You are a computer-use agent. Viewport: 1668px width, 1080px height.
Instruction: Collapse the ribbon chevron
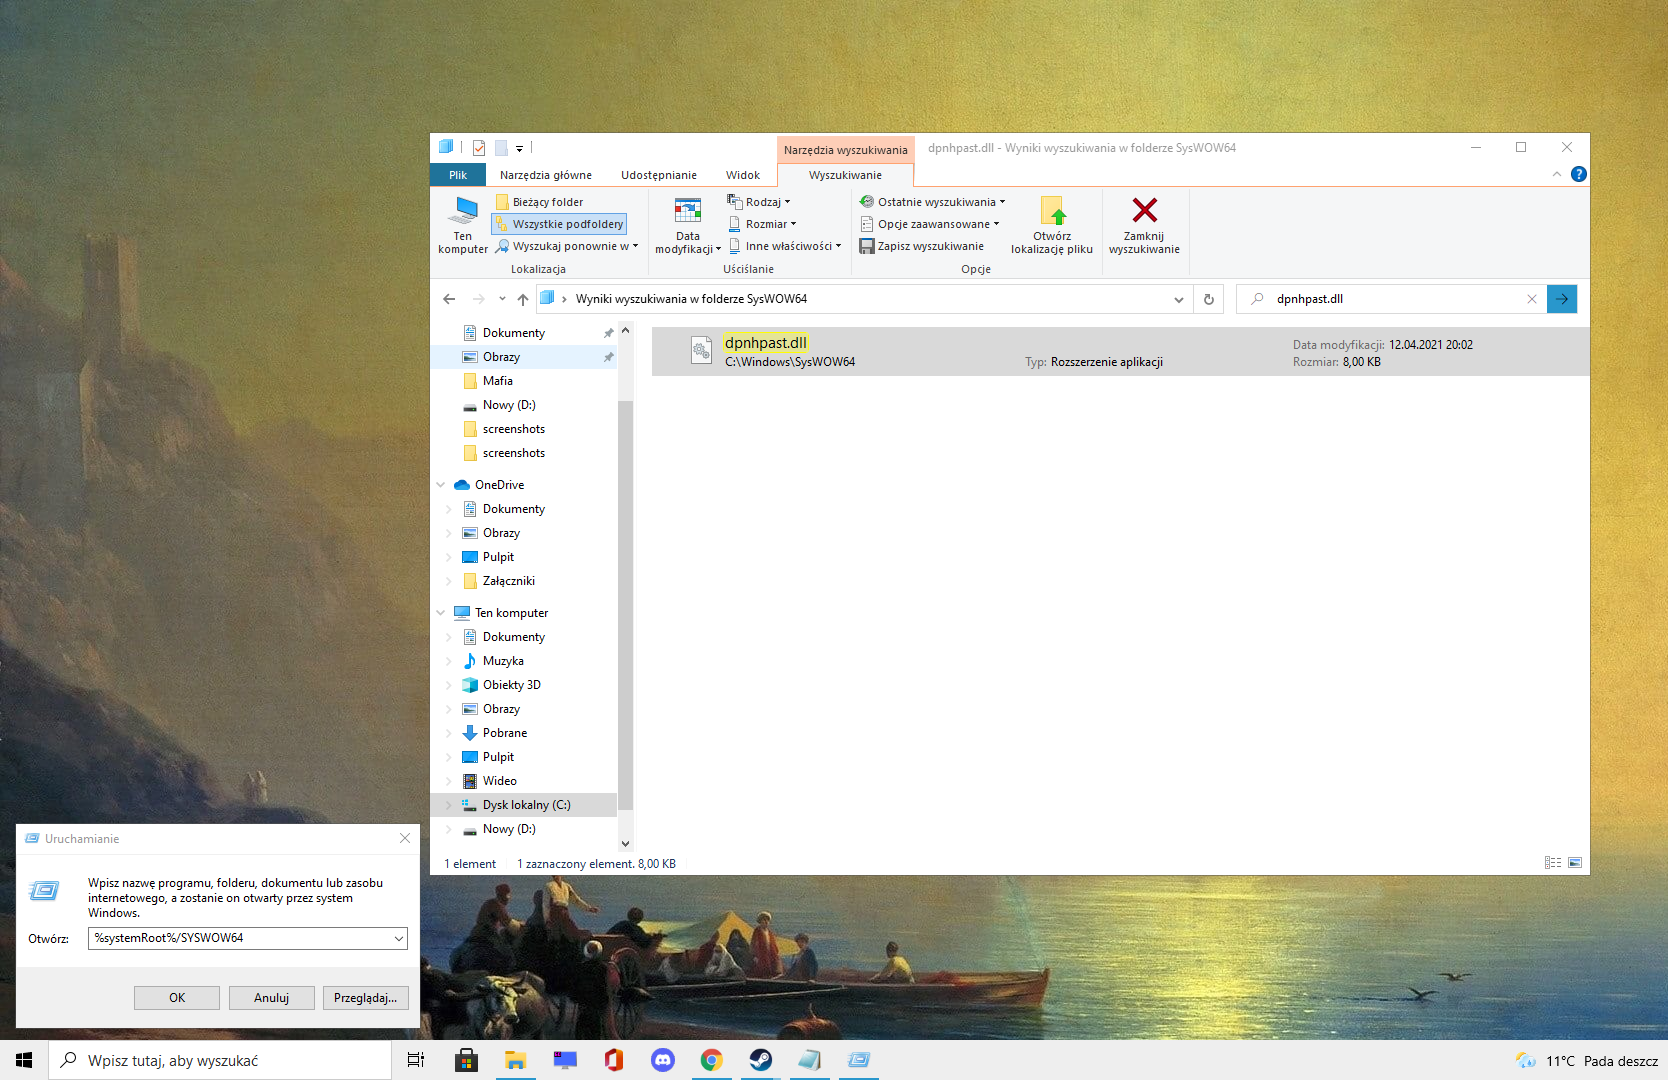click(x=1557, y=174)
